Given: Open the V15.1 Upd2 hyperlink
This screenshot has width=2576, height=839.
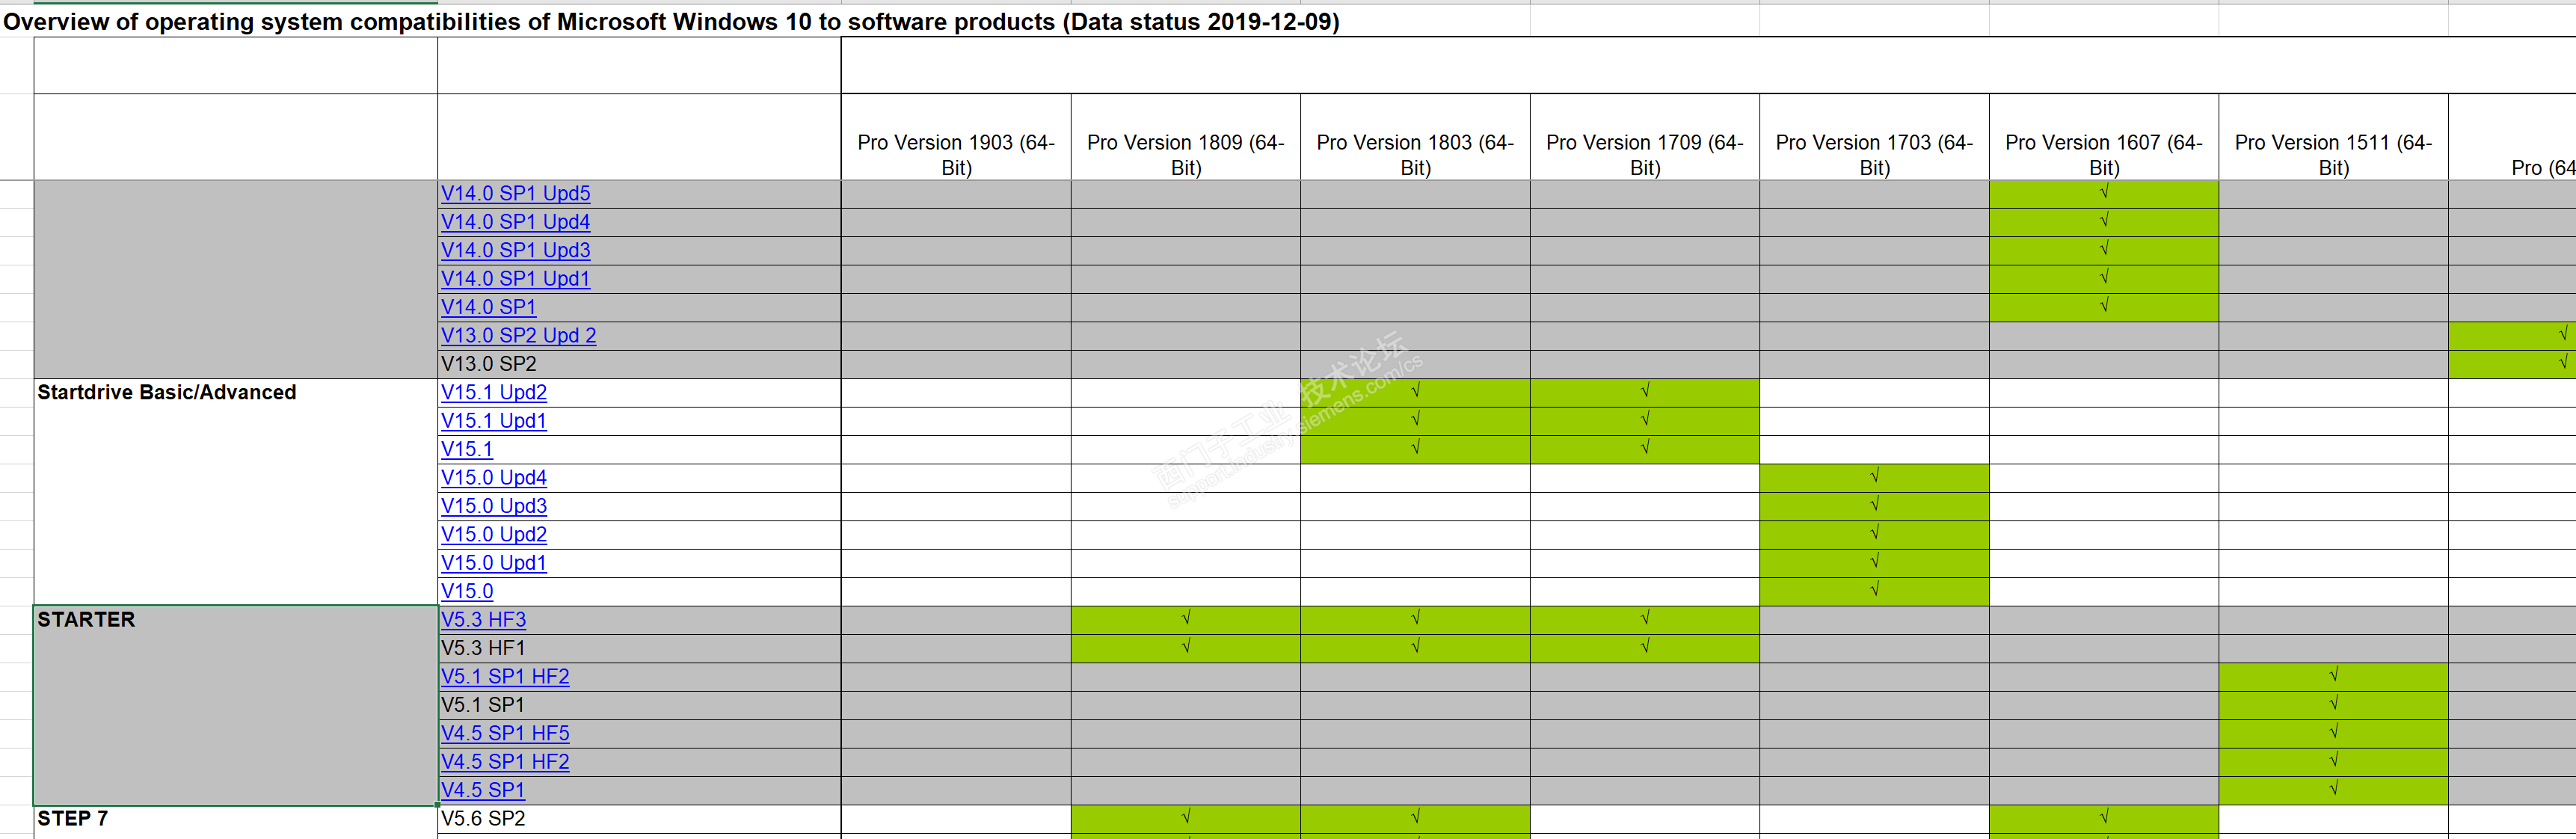Looking at the screenshot, I should point(494,393).
